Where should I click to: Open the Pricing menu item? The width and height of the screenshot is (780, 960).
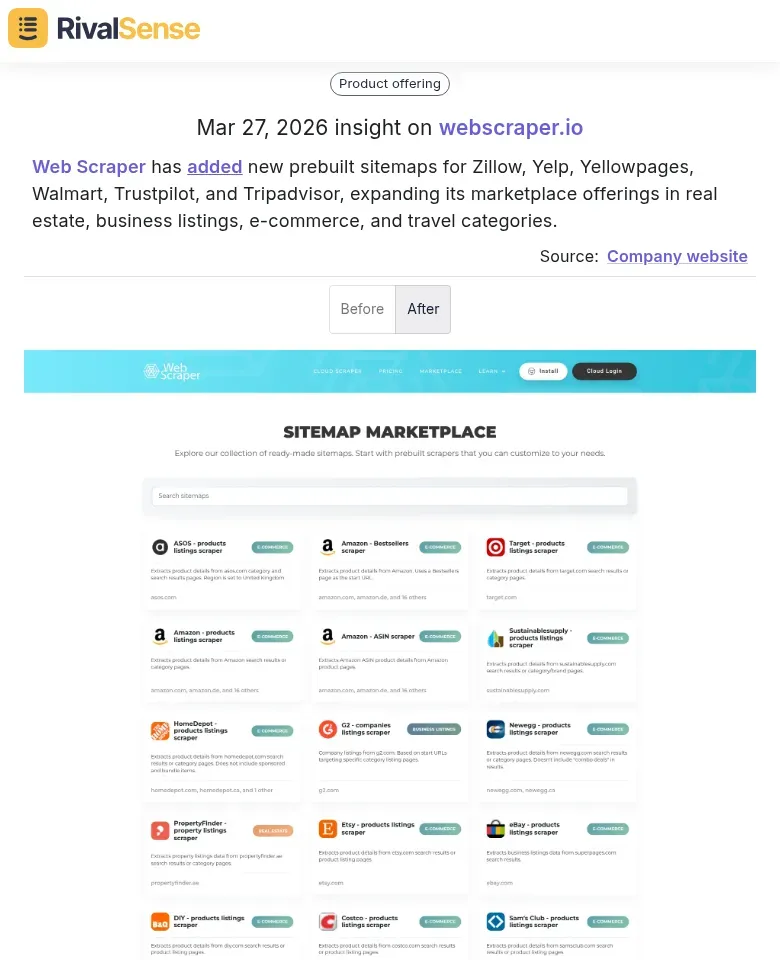pos(390,371)
